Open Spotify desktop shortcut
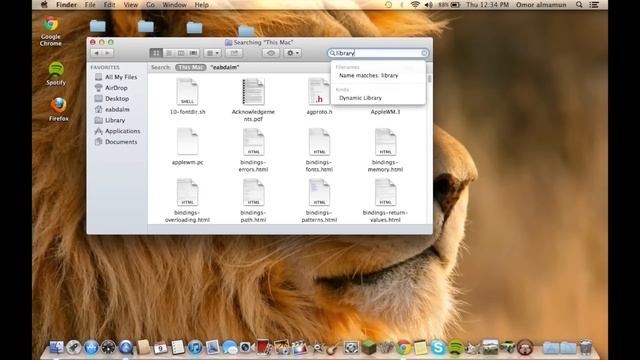The width and height of the screenshot is (640, 360). tap(56, 73)
